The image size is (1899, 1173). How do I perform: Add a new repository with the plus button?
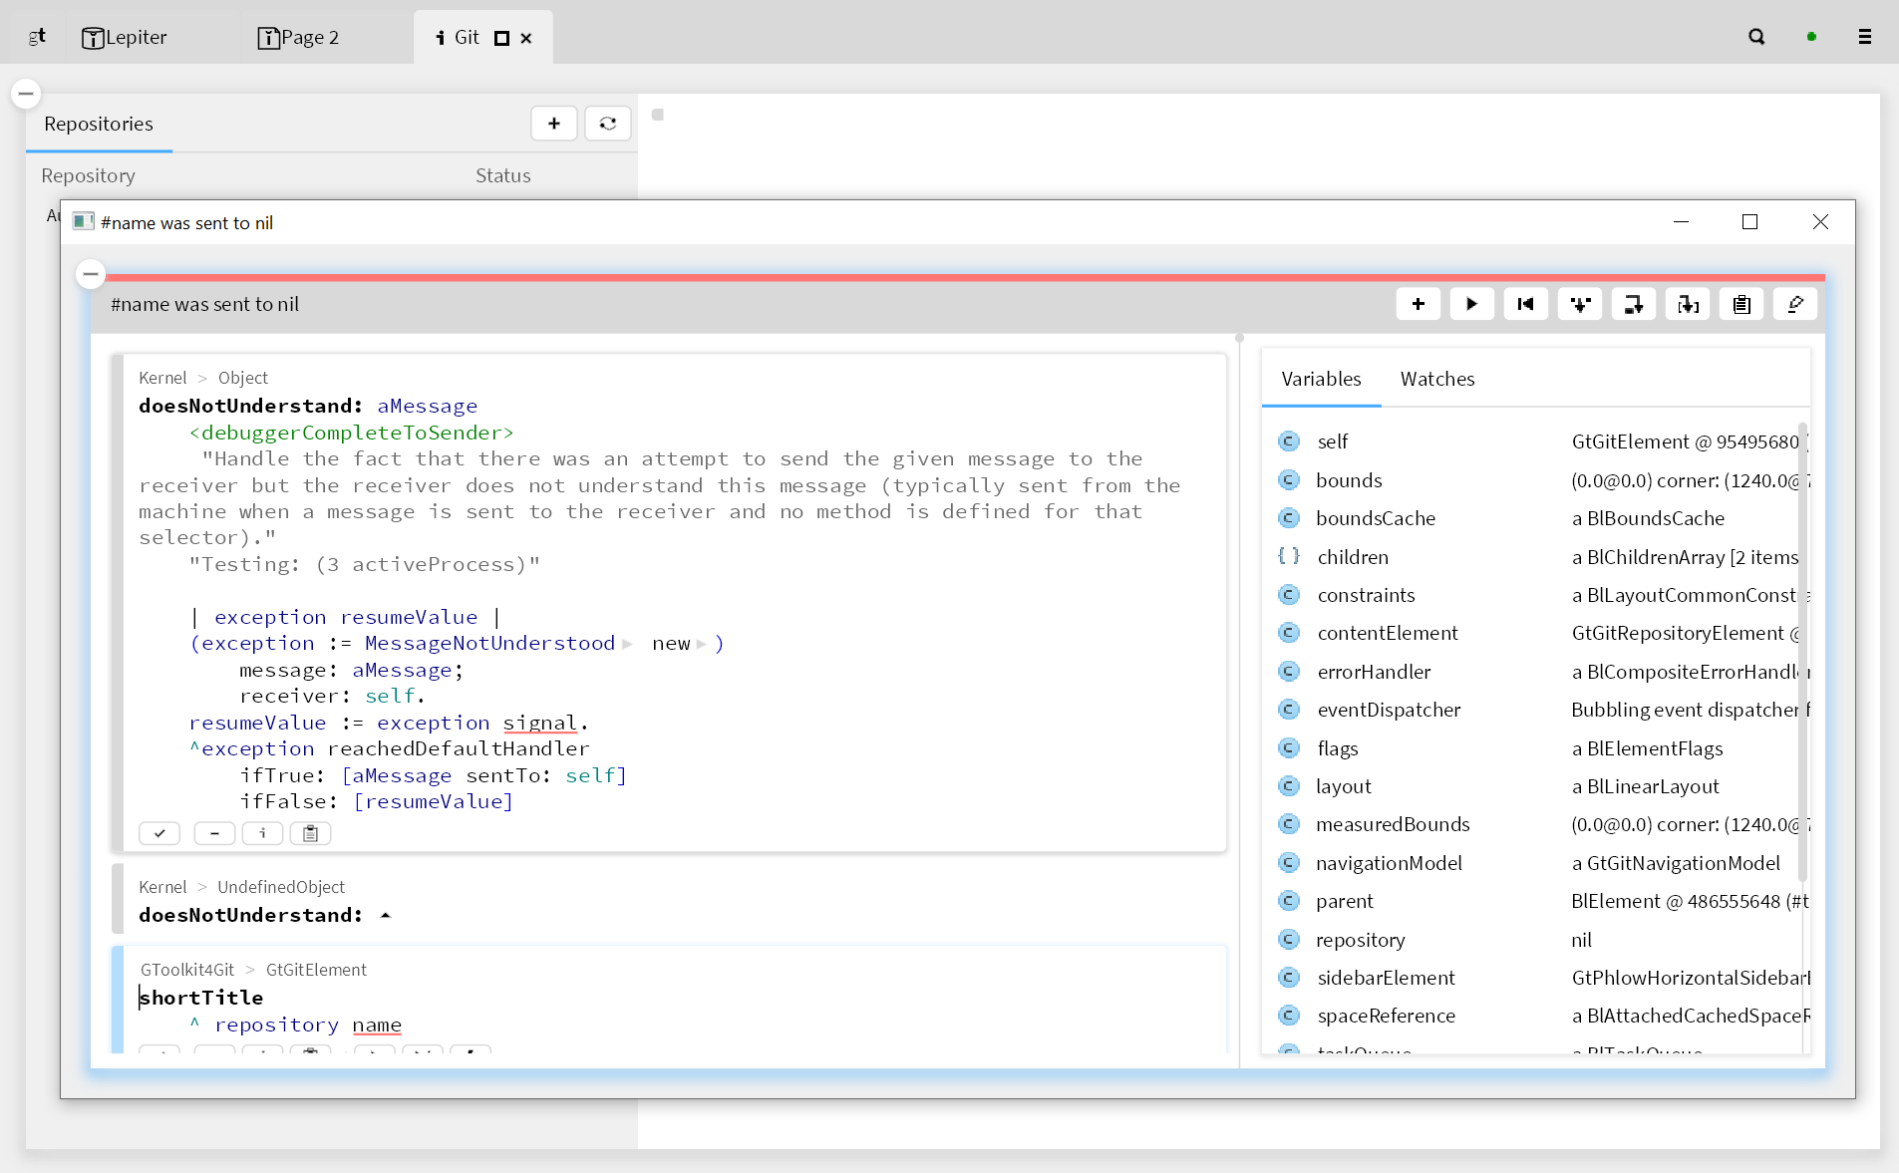point(554,123)
